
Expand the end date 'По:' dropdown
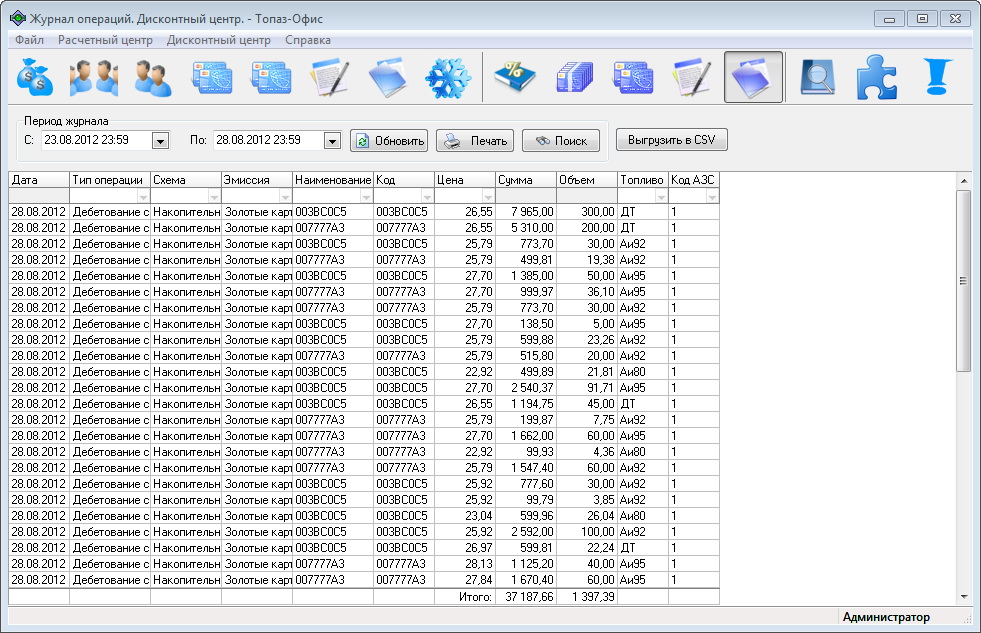pyautogui.click(x=333, y=141)
